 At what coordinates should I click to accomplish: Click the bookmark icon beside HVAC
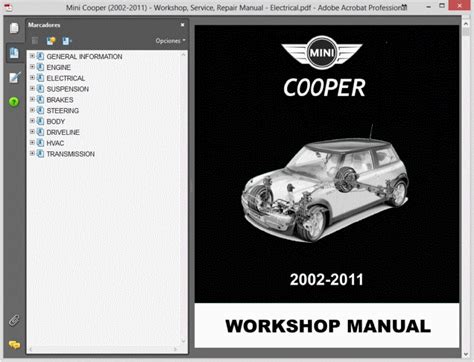click(x=40, y=143)
